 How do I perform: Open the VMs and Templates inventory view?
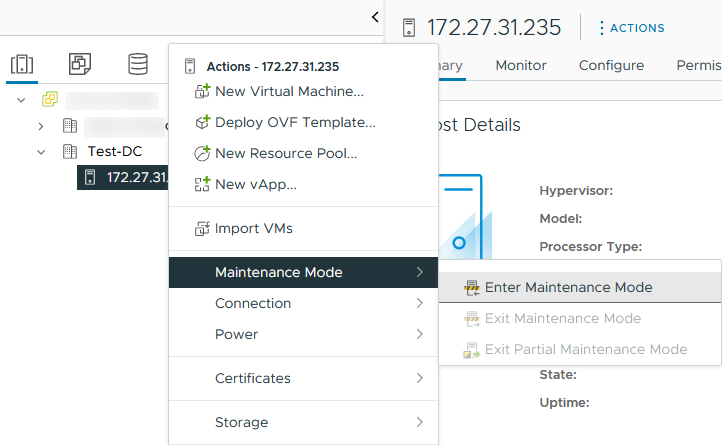(x=80, y=64)
